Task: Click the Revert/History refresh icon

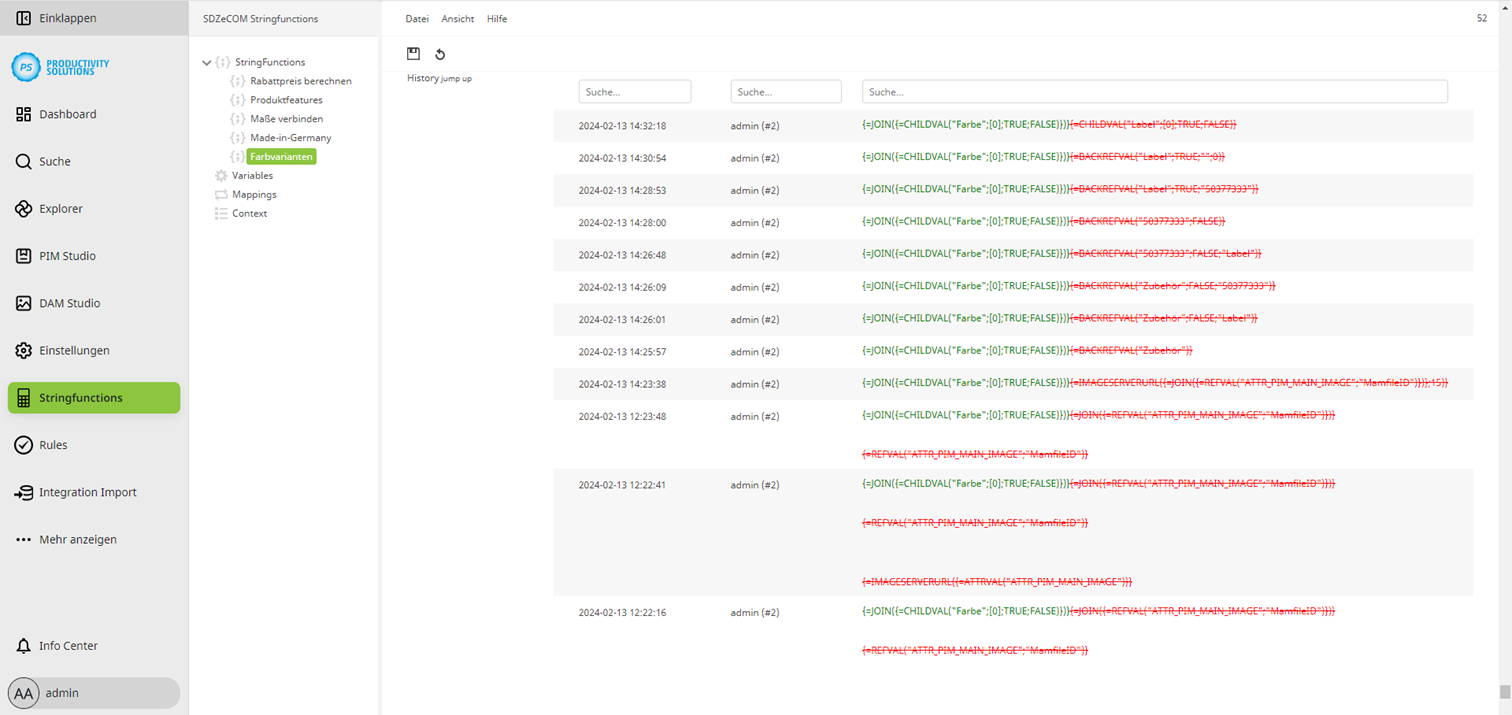Action: point(440,54)
